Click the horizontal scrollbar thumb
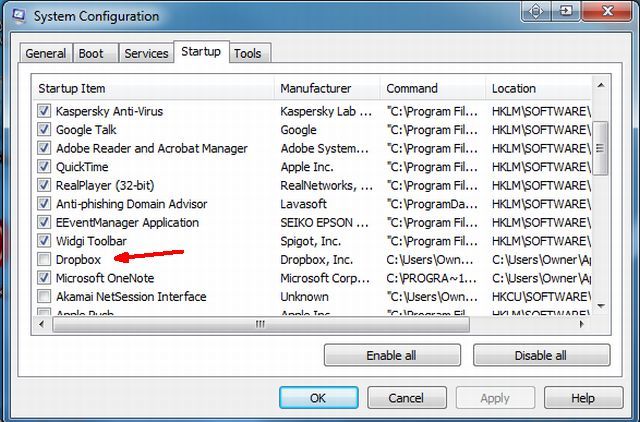640x422 pixels. [x=261, y=324]
